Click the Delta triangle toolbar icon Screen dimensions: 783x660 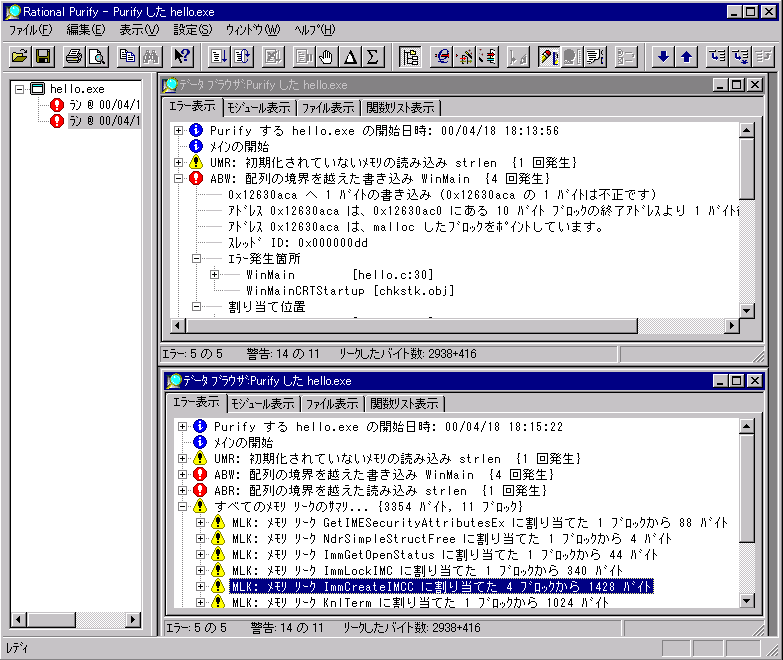click(350, 56)
